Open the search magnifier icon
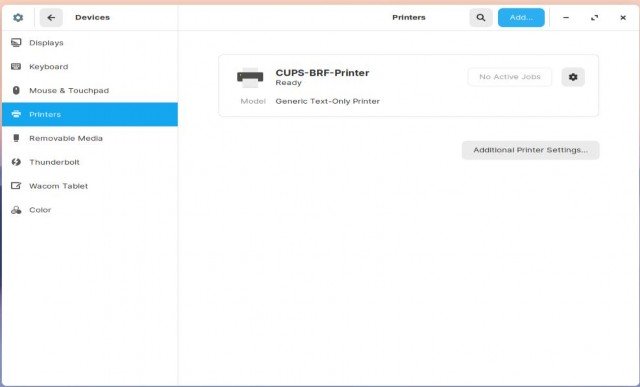Viewport: 640px width, 387px height. click(x=481, y=18)
